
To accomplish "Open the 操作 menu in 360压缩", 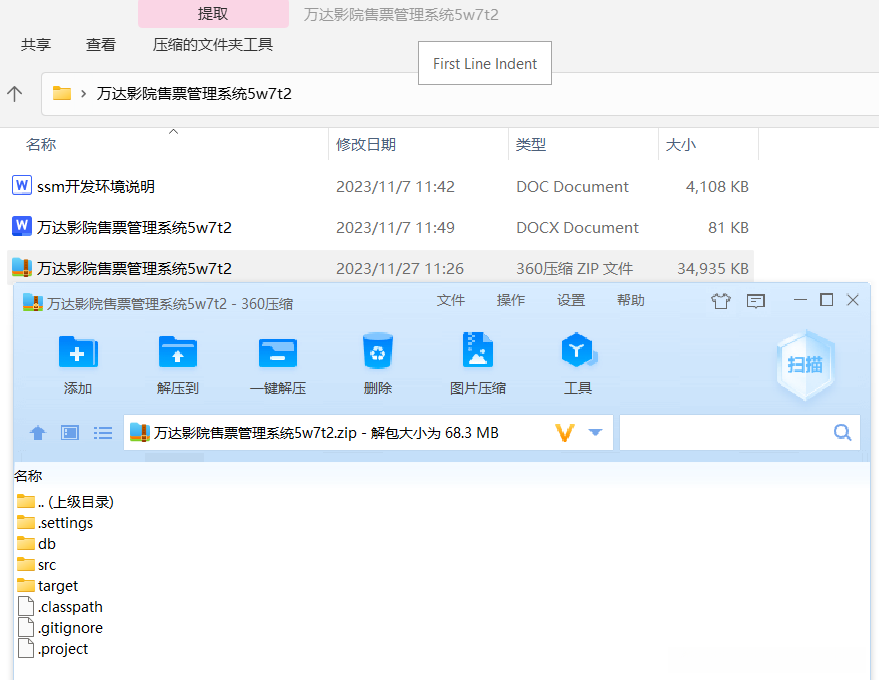I will [x=511, y=300].
